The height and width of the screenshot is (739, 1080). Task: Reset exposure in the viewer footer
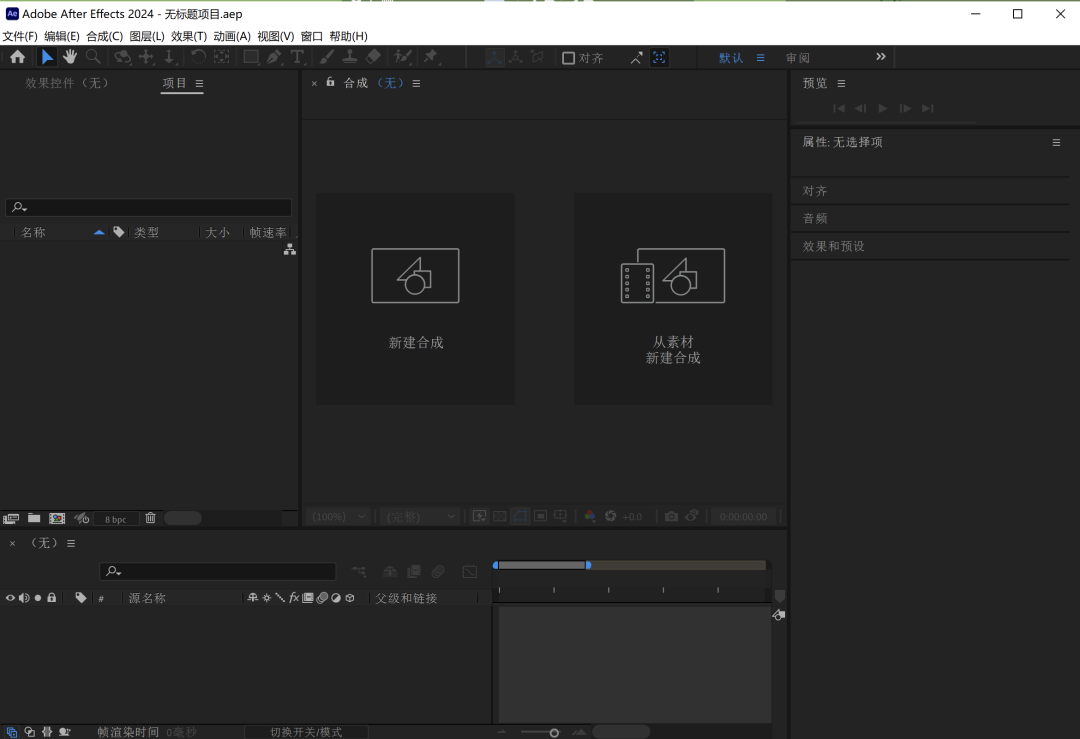click(x=610, y=516)
